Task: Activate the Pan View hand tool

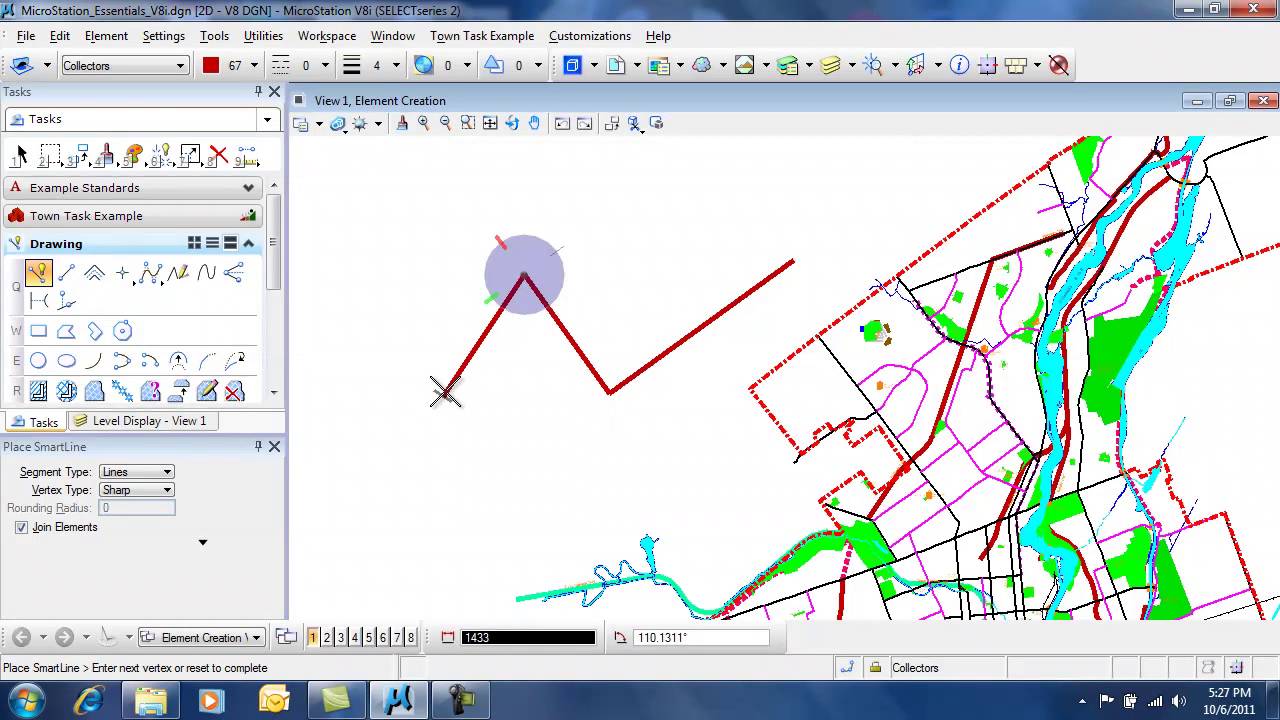Action: 534,123
